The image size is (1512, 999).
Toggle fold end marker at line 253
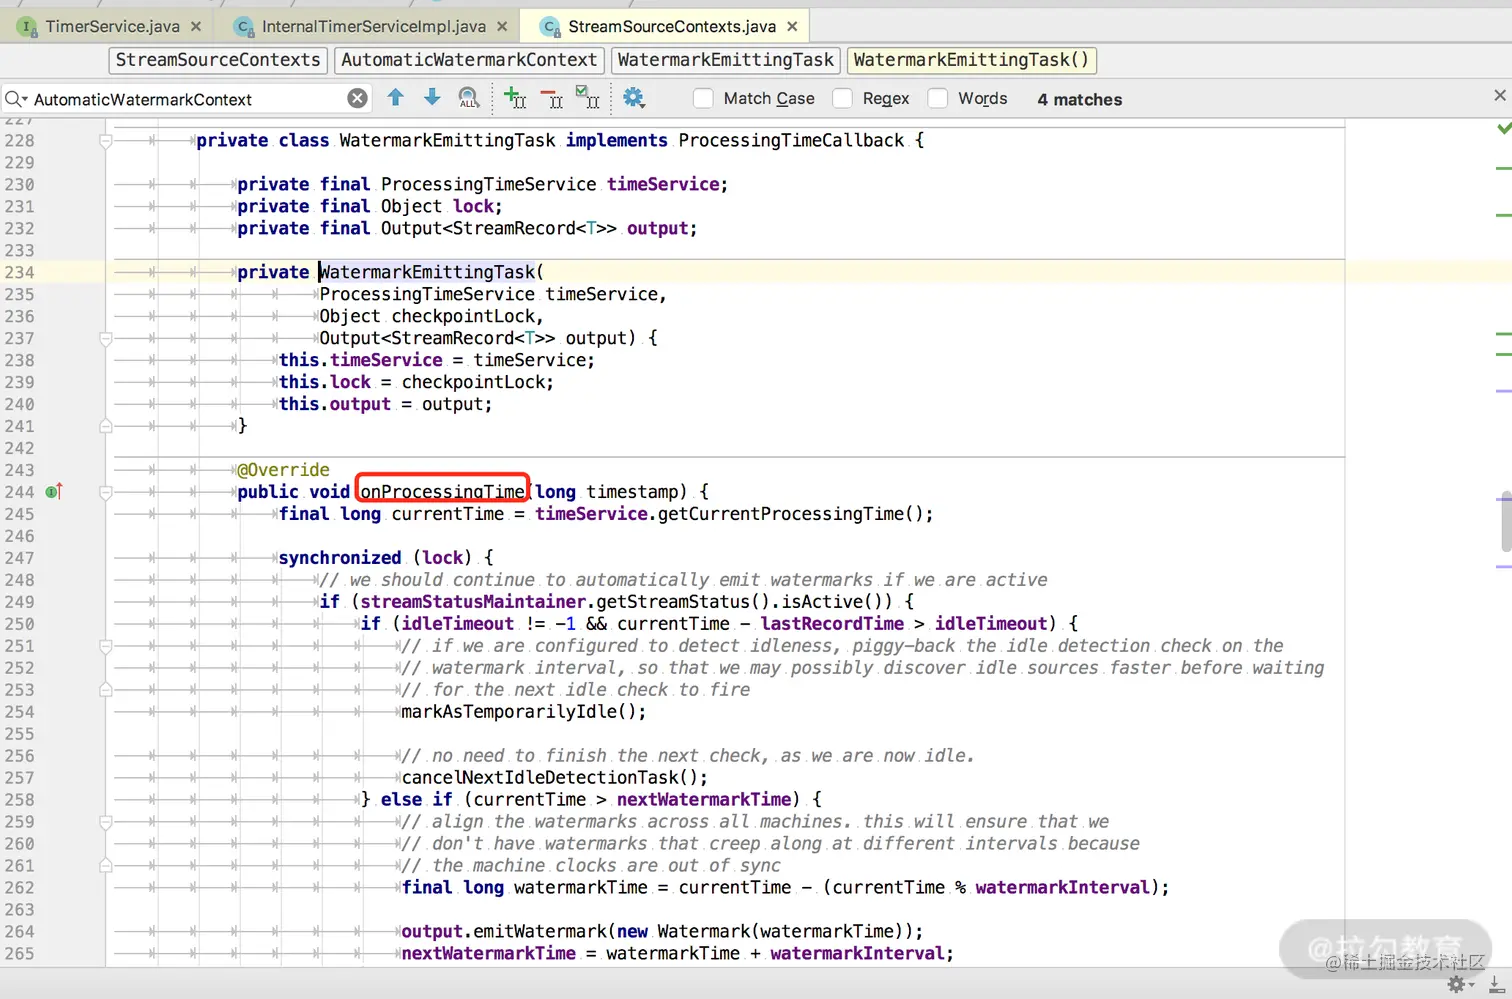coord(105,690)
